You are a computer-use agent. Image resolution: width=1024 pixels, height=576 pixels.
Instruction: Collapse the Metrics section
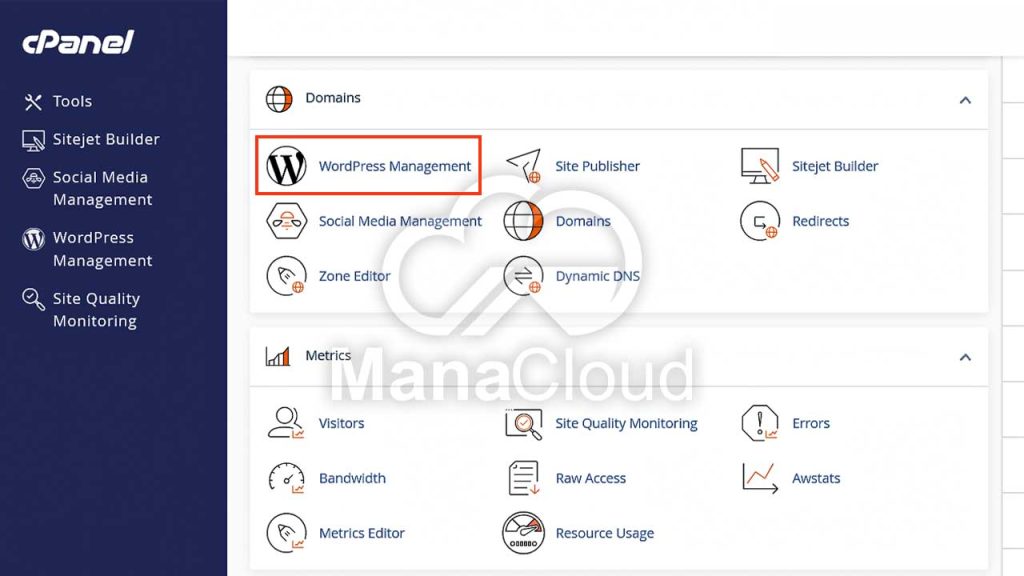965,356
